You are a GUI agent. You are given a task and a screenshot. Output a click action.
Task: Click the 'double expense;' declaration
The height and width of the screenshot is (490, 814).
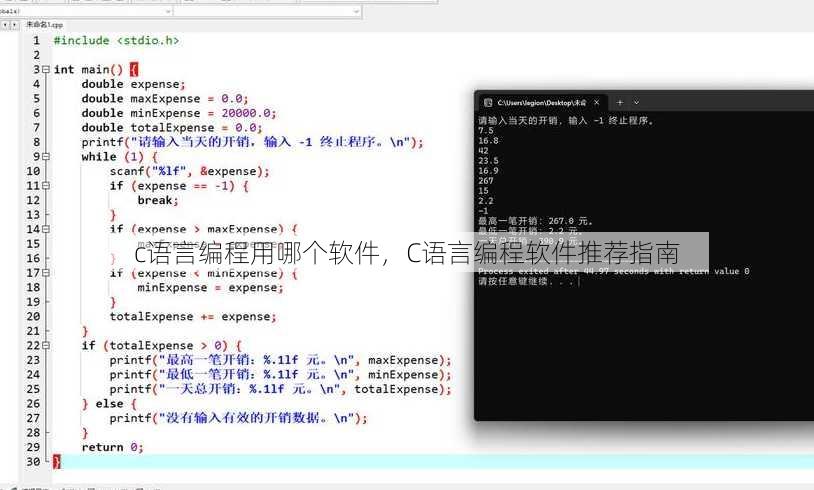click(x=133, y=84)
